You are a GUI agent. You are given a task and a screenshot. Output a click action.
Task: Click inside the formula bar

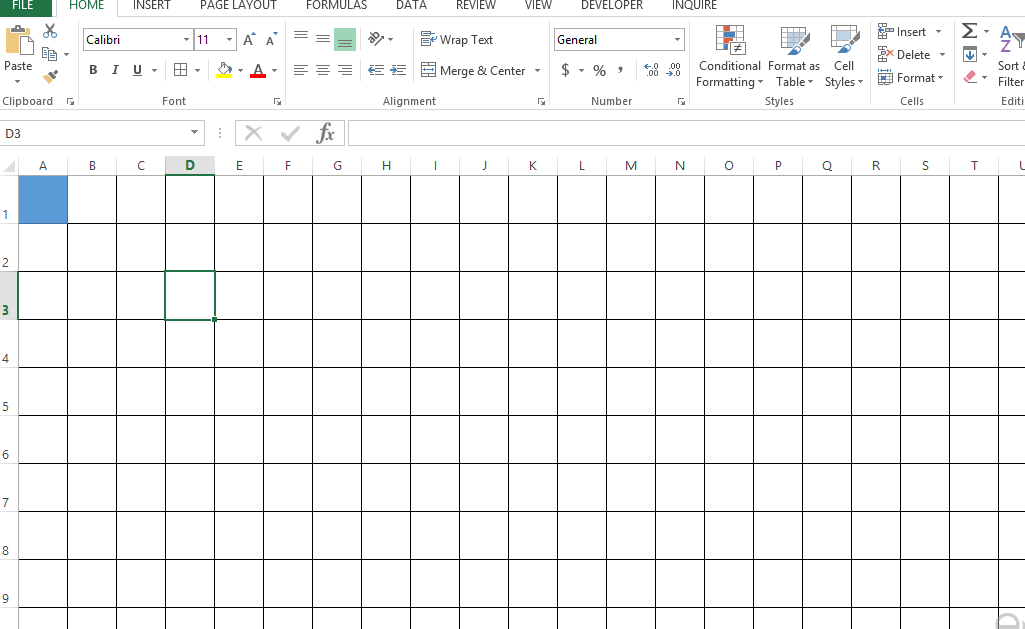686,133
